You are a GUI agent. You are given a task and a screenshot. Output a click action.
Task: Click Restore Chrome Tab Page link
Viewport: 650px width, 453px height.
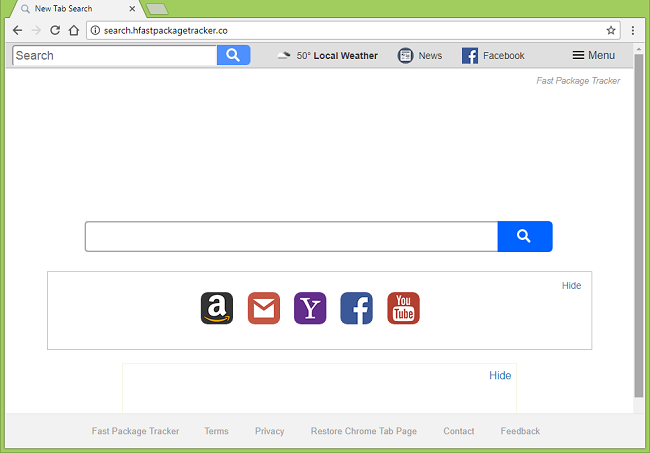point(363,431)
